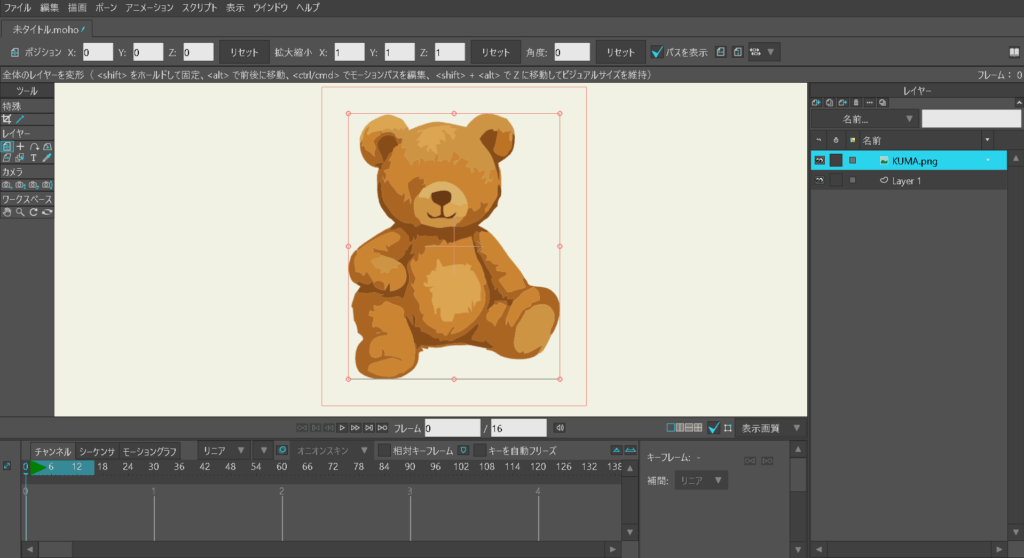
Task: Pick the Hand pan workspace tool
Action: (x=7, y=211)
